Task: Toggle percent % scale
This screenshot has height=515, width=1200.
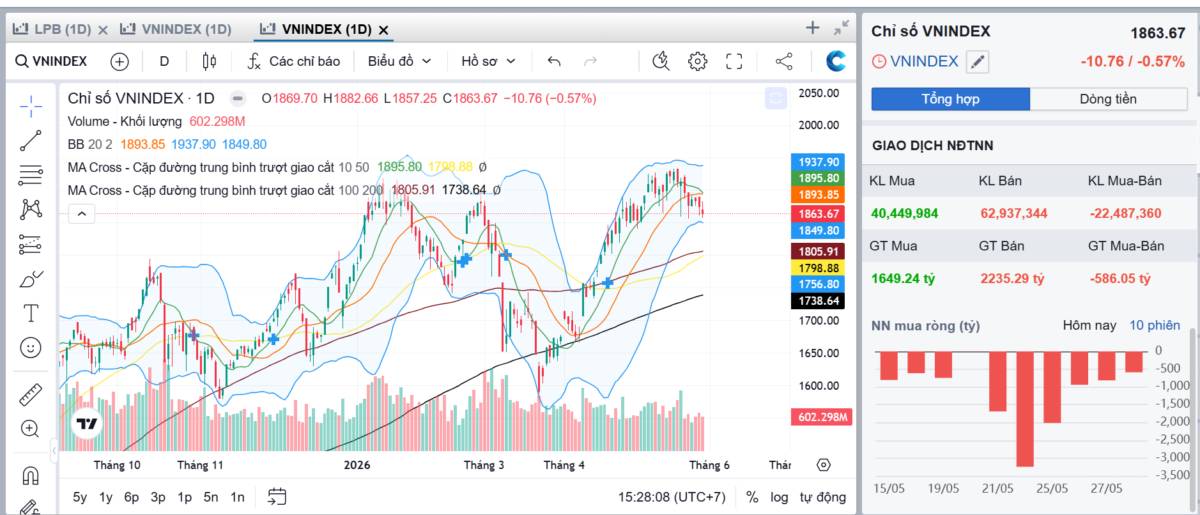Action: click(x=752, y=496)
